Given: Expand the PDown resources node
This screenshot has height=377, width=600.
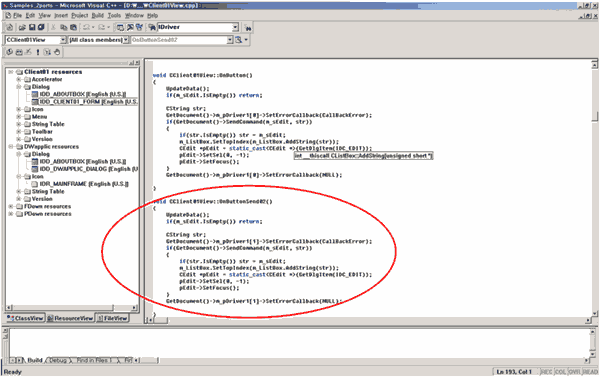Looking at the screenshot, I should (11, 214).
